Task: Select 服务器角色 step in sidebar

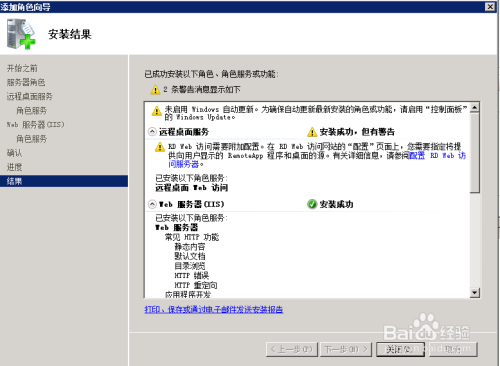Action: pos(26,82)
